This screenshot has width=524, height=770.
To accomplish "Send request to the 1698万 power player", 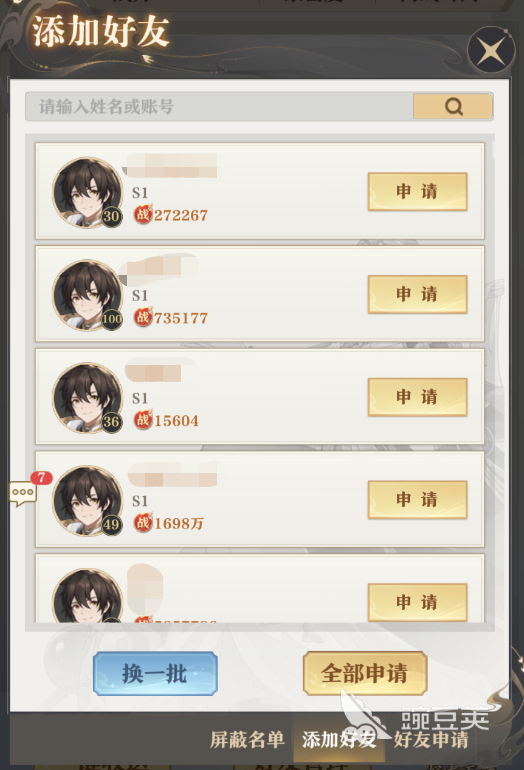I will click(417, 499).
